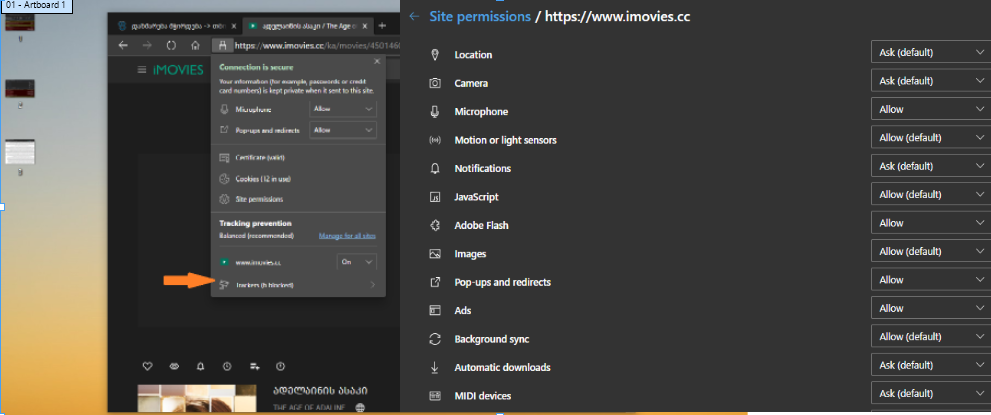Click the back arrow beside Site permissions

click(x=414, y=16)
